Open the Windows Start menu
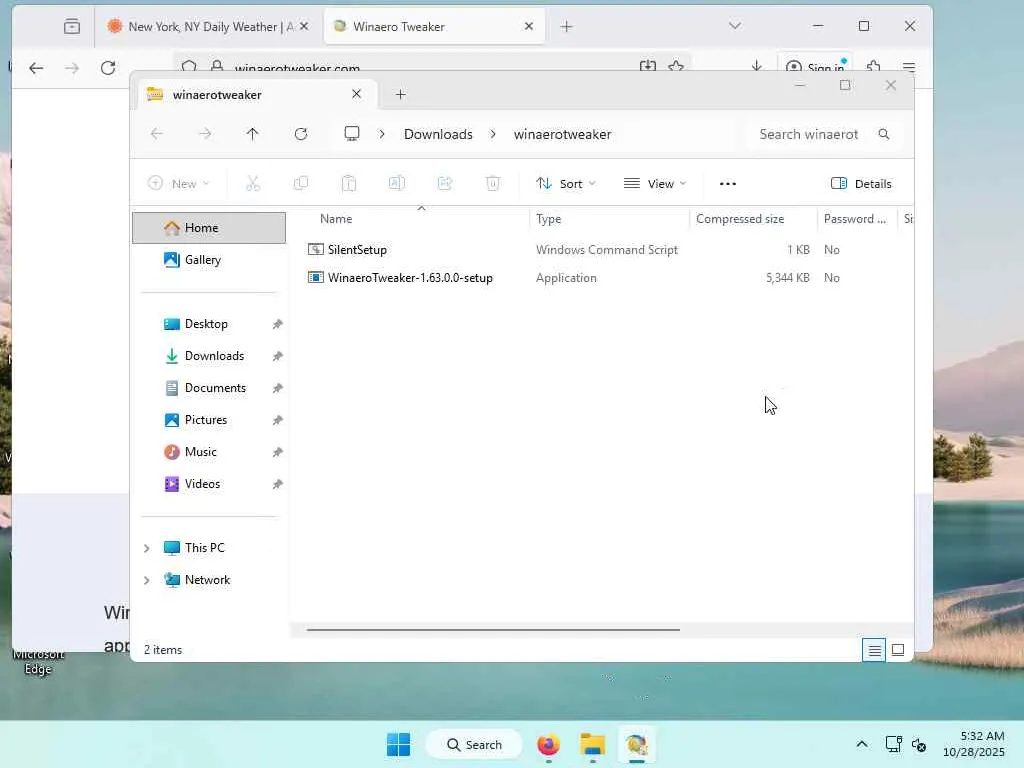This screenshot has height=768, width=1024. pos(398,744)
